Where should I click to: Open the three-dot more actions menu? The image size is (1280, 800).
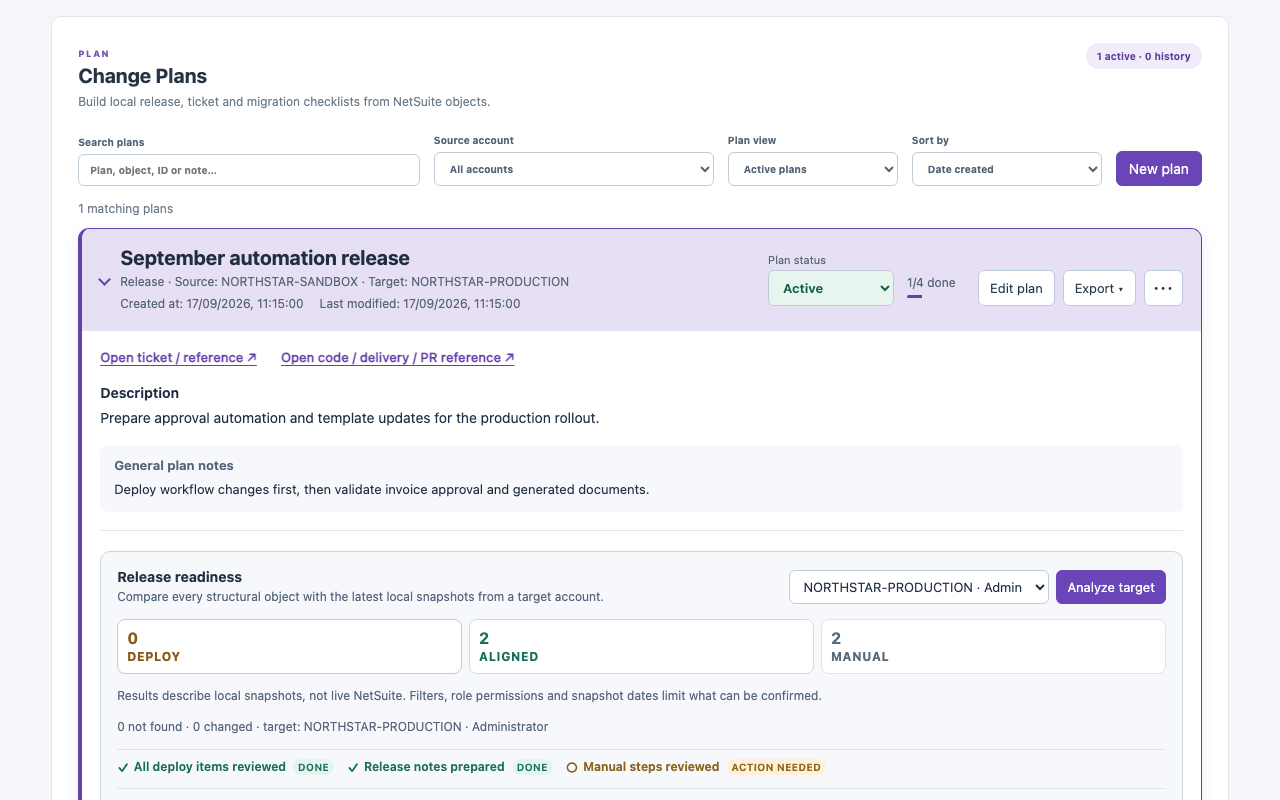point(1163,288)
